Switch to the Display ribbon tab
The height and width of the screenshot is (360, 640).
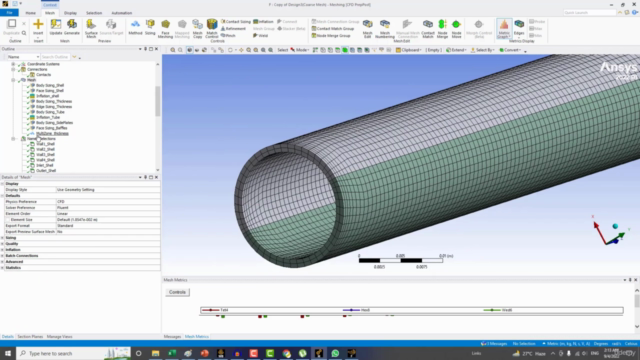(x=70, y=13)
